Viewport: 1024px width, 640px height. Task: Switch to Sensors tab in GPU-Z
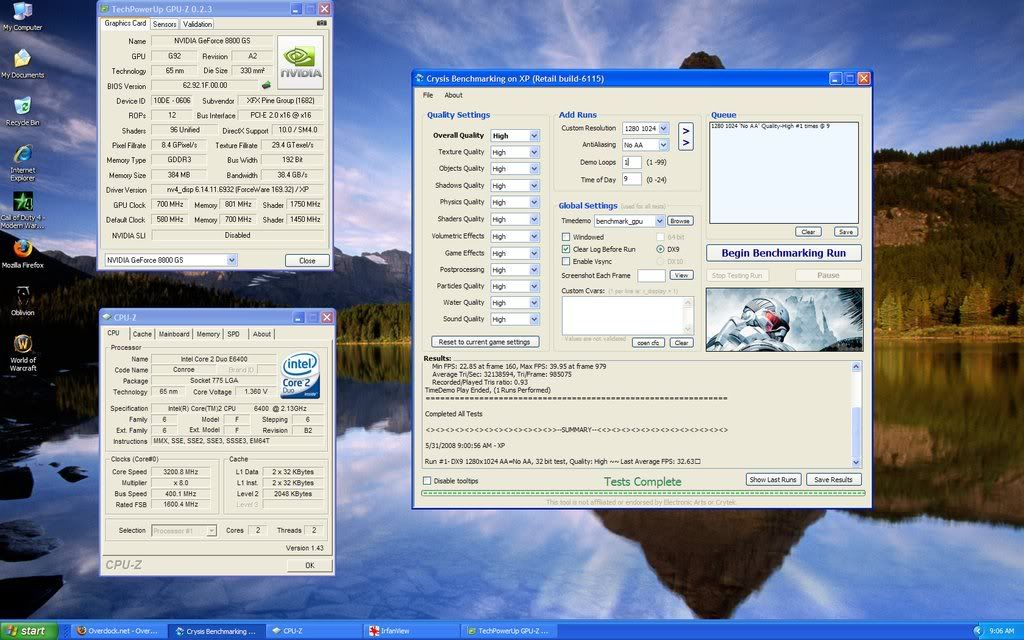click(x=165, y=24)
